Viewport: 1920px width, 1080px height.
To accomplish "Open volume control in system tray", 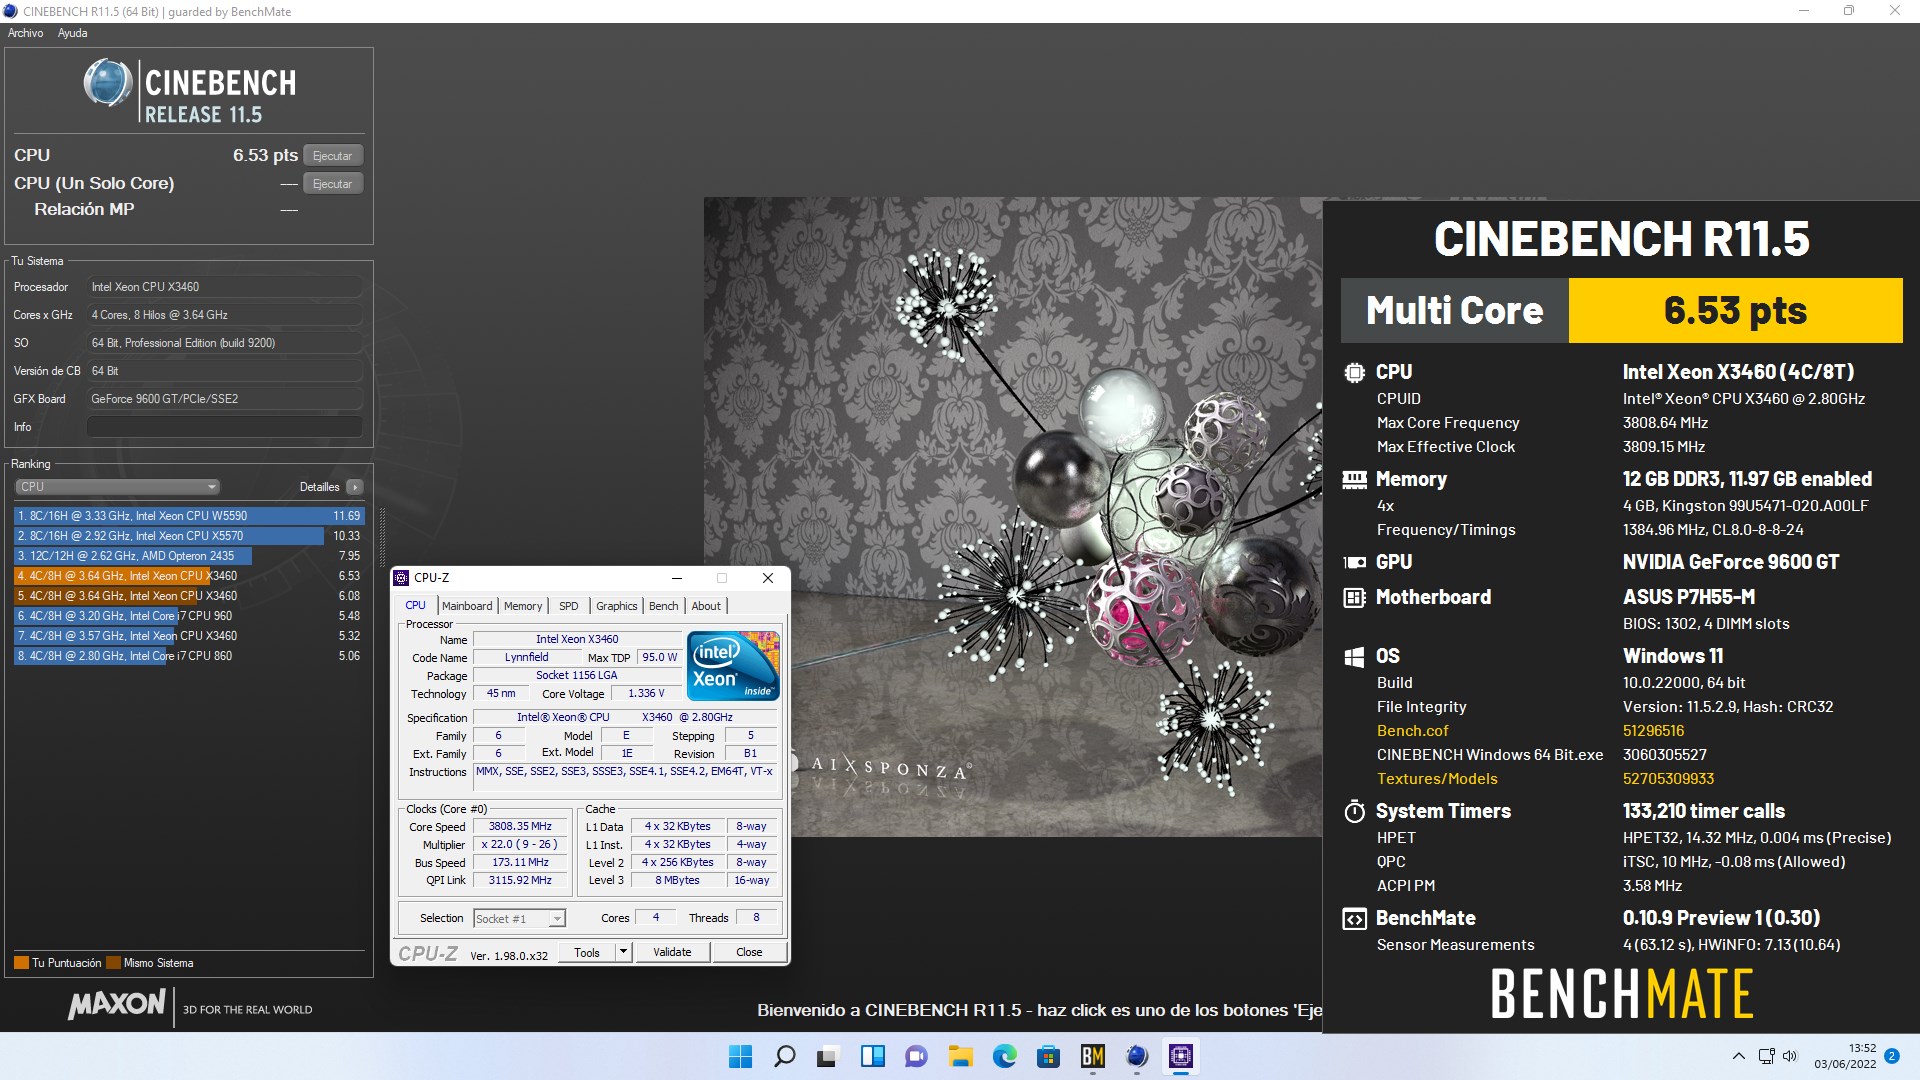I will 1790,1056.
